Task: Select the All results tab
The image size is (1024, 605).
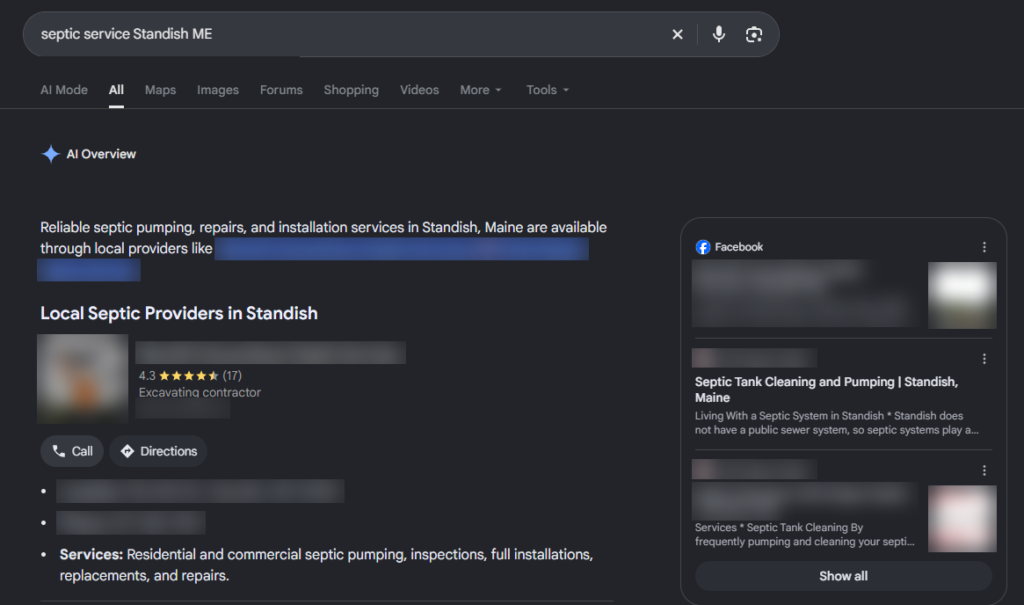Action: tap(116, 90)
